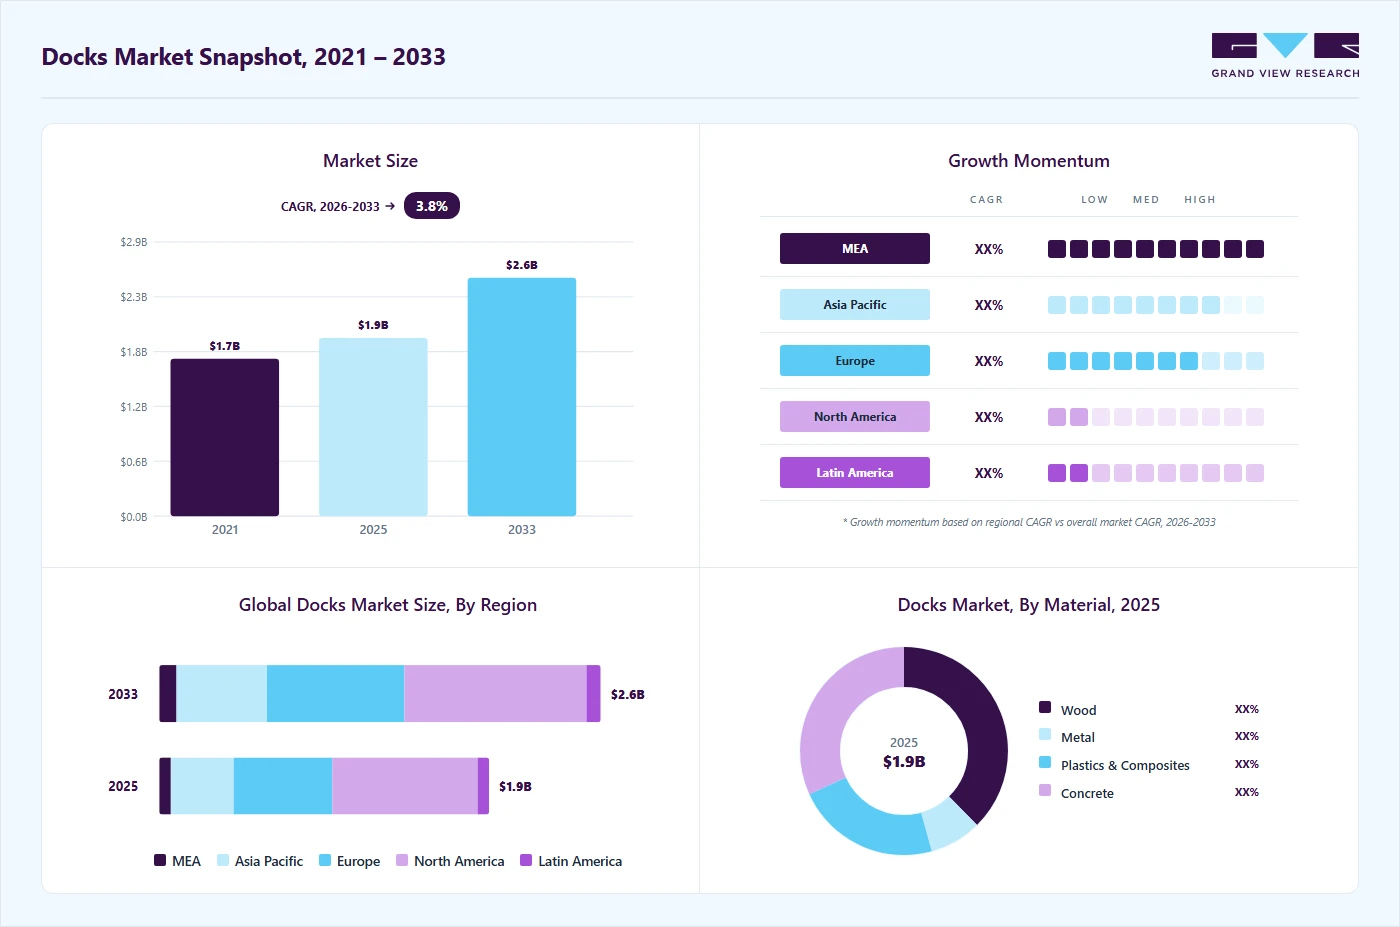
Task: Click the "Growth Momentum" title
Action: (x=1029, y=161)
